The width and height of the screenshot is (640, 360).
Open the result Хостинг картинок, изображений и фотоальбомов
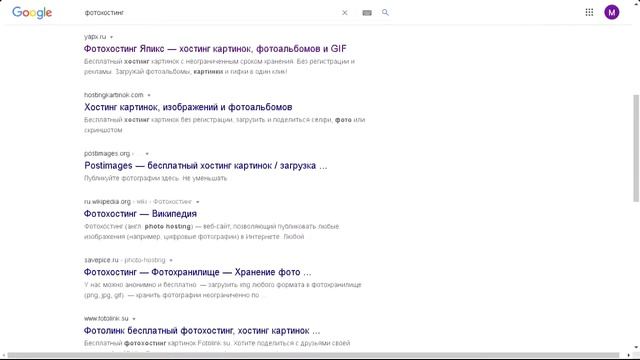(x=188, y=107)
